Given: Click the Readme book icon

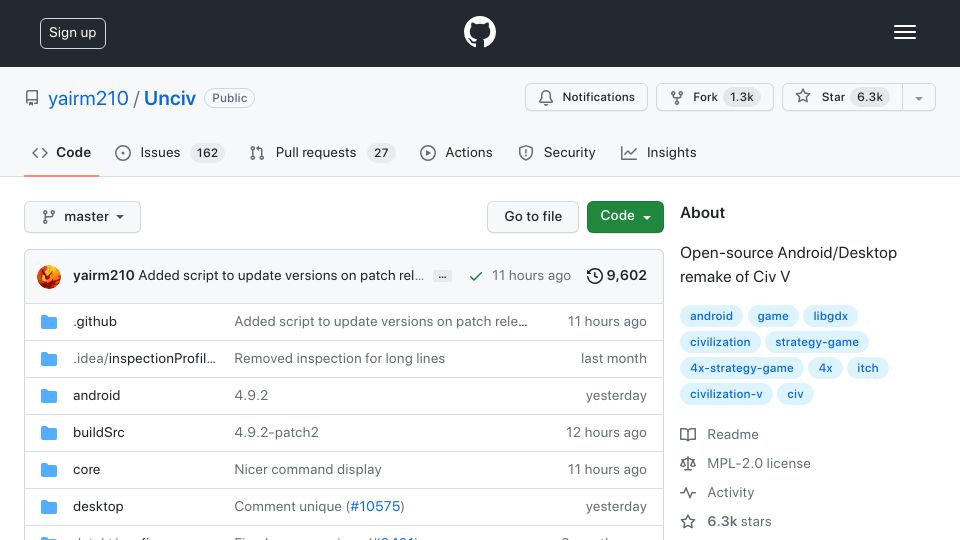Looking at the screenshot, I should click(x=688, y=435).
